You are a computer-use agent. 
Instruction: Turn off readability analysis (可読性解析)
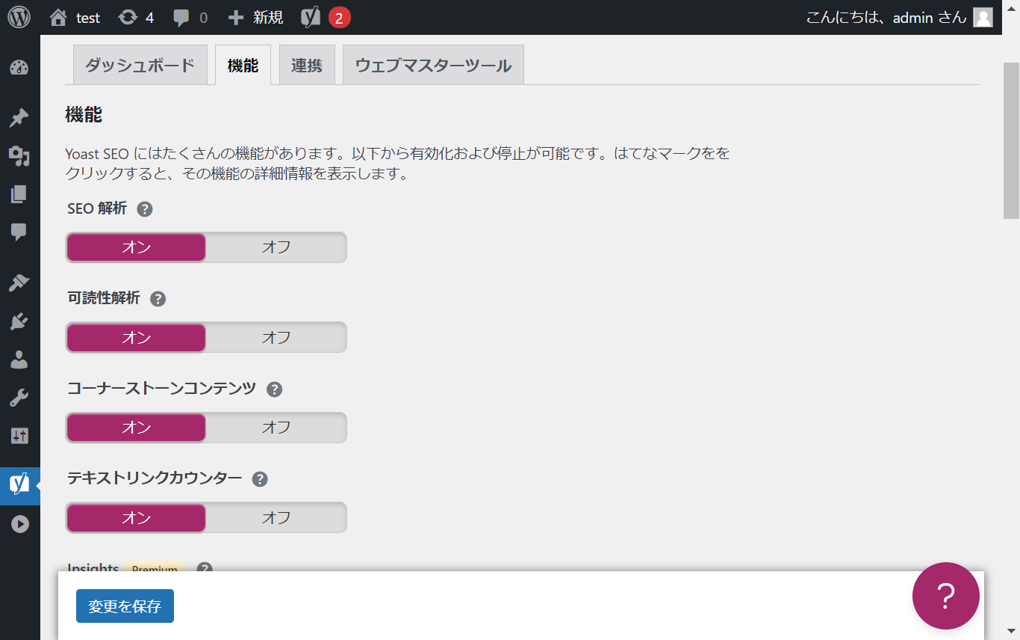(x=276, y=338)
